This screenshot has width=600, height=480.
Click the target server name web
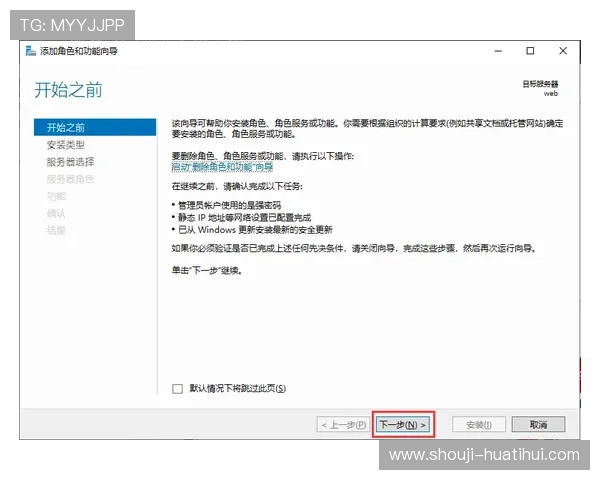(x=551, y=93)
